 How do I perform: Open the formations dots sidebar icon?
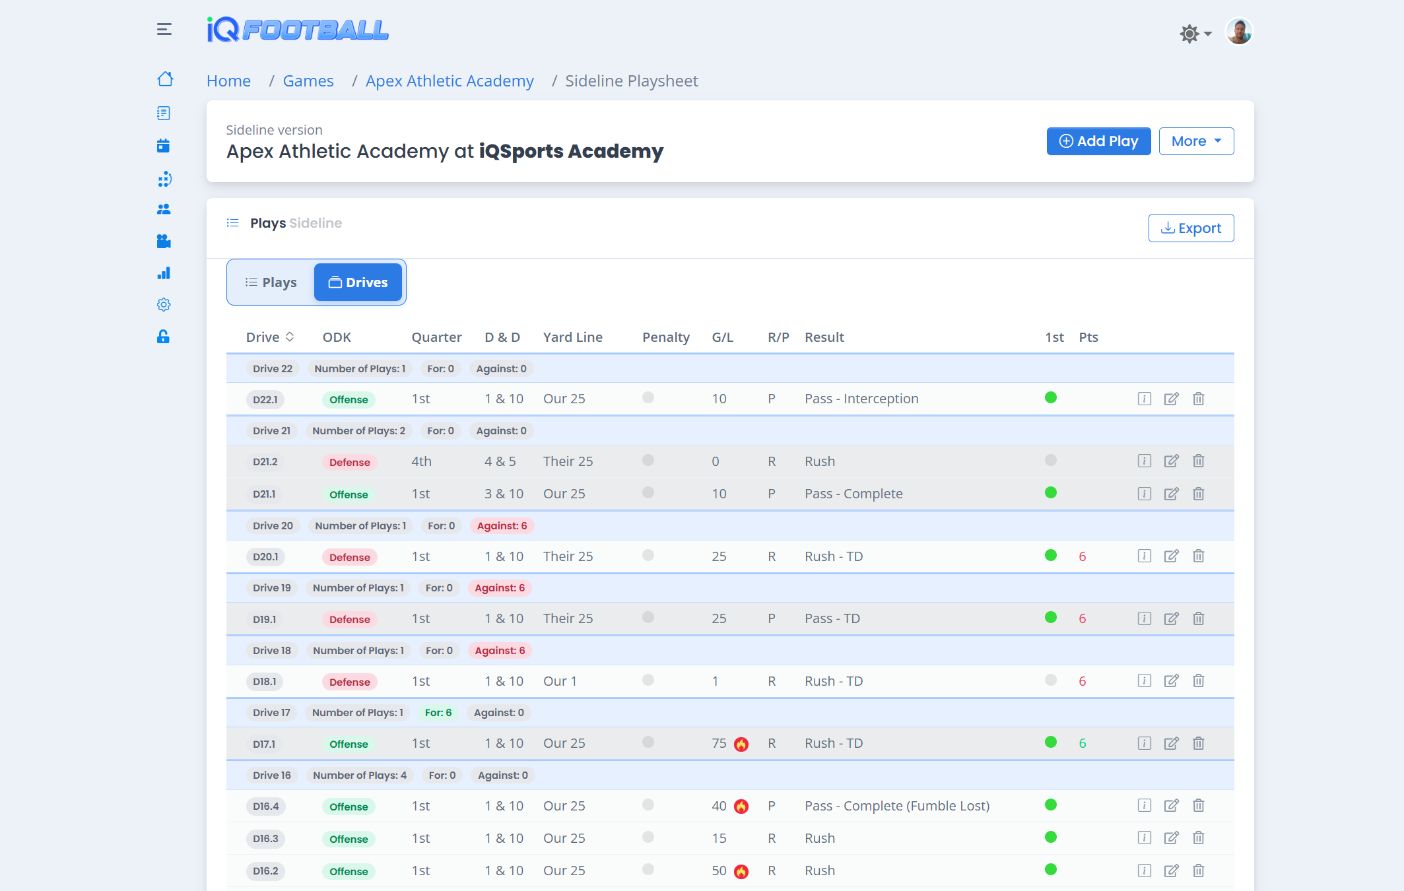(x=164, y=179)
